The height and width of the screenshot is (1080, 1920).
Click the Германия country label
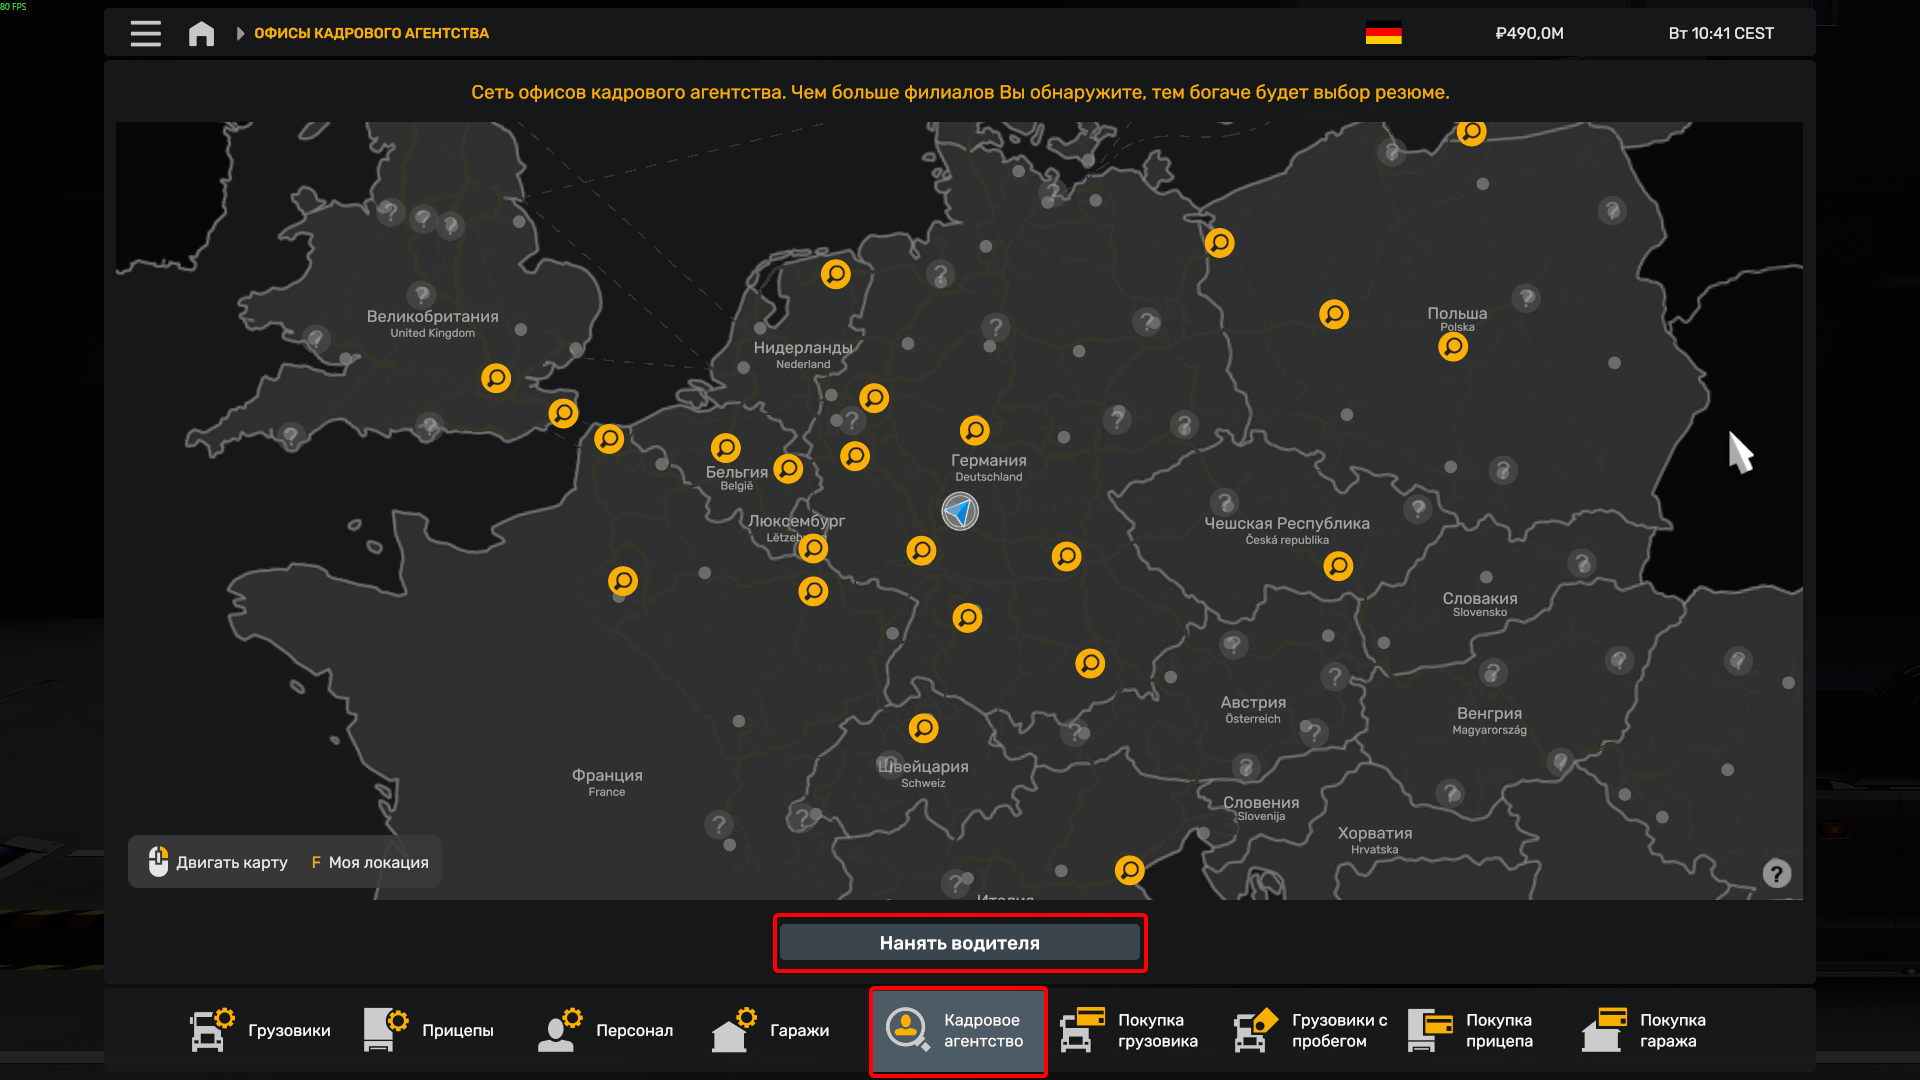(988, 461)
